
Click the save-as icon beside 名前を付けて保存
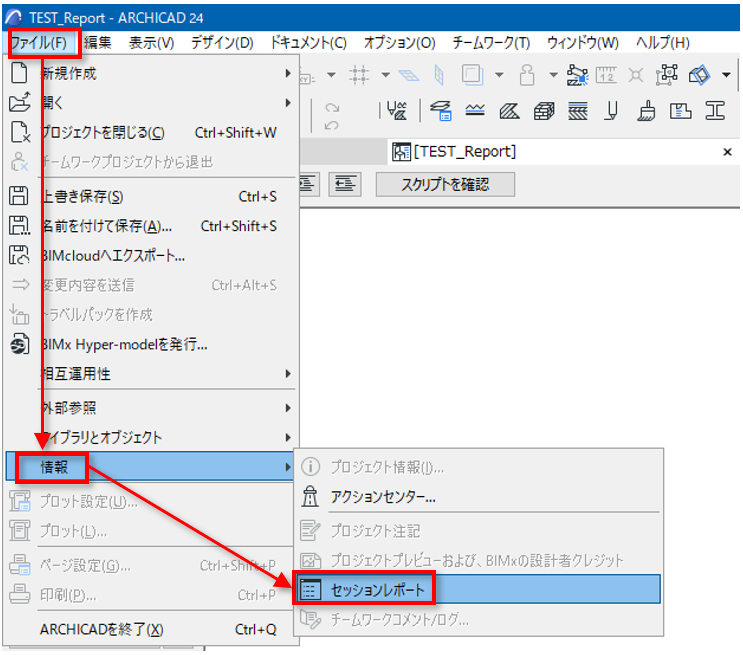(19, 226)
